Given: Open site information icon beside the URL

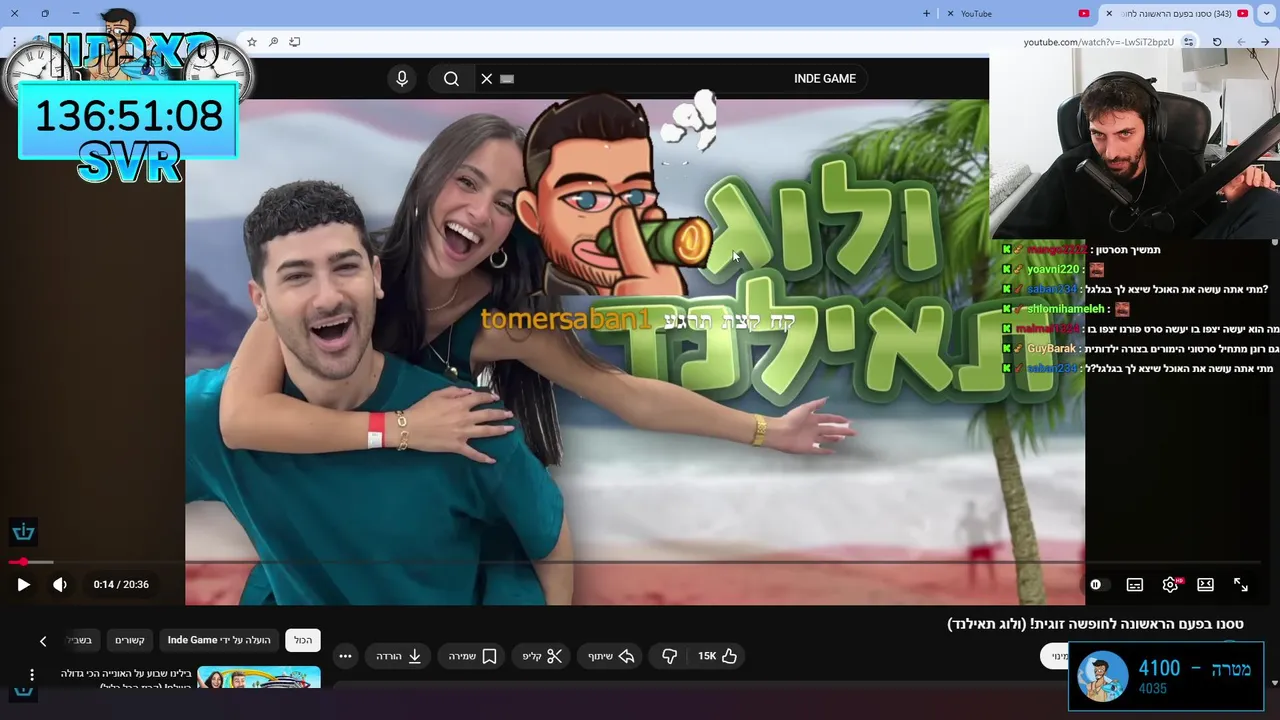Looking at the screenshot, I should point(1188,42).
